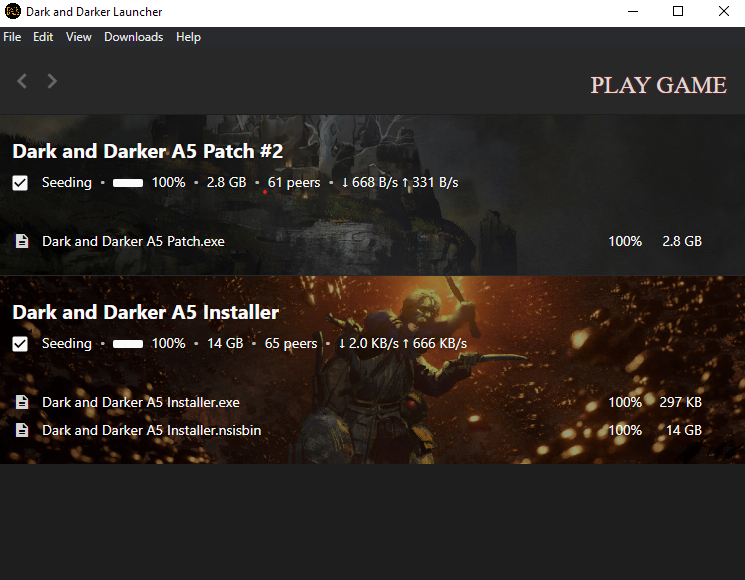This screenshot has height=580, width=745.
Task: Select Dark and Darker A5 Patch #2 title
Action: pos(148,151)
